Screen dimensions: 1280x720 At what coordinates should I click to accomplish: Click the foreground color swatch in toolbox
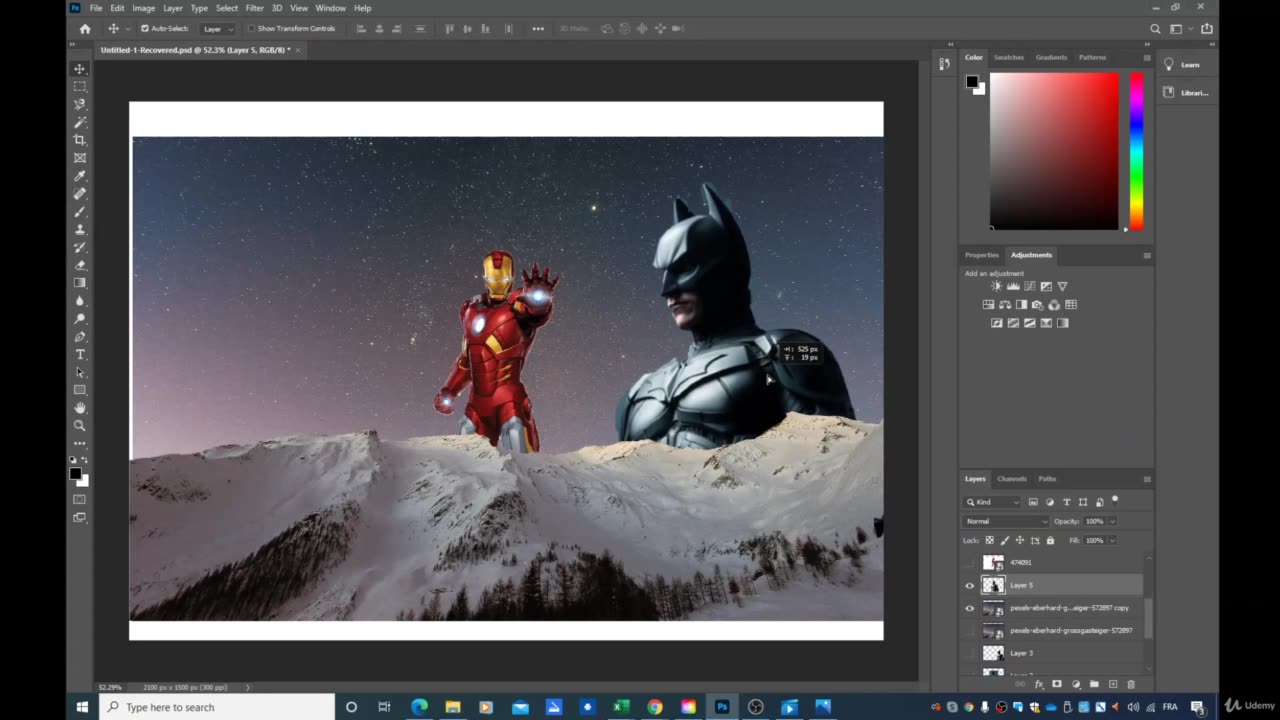(x=75, y=474)
